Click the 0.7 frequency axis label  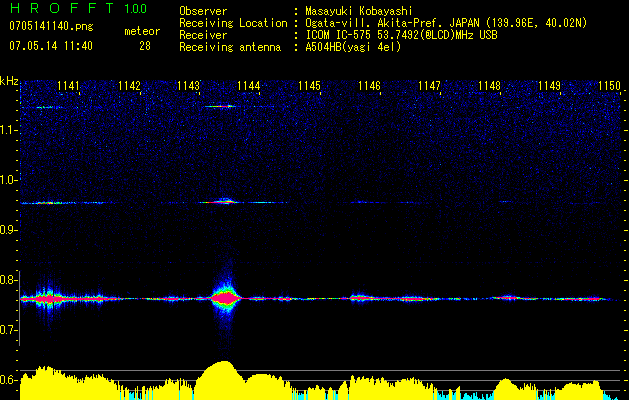pos(9,330)
